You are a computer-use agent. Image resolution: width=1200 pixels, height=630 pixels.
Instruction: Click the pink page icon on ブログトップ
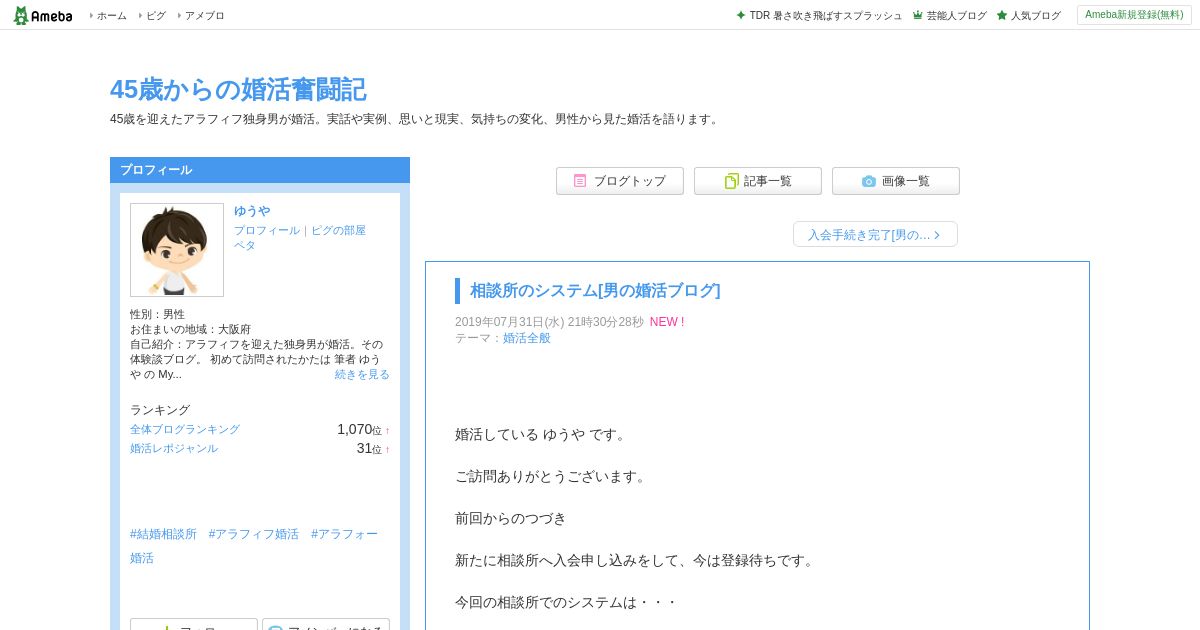click(x=580, y=181)
